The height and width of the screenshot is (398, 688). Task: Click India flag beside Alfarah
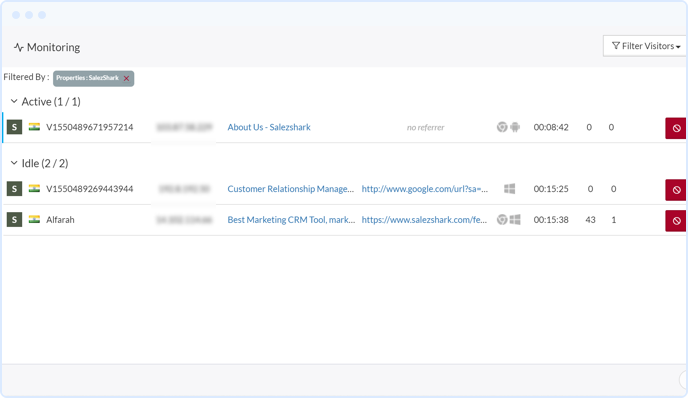point(34,219)
